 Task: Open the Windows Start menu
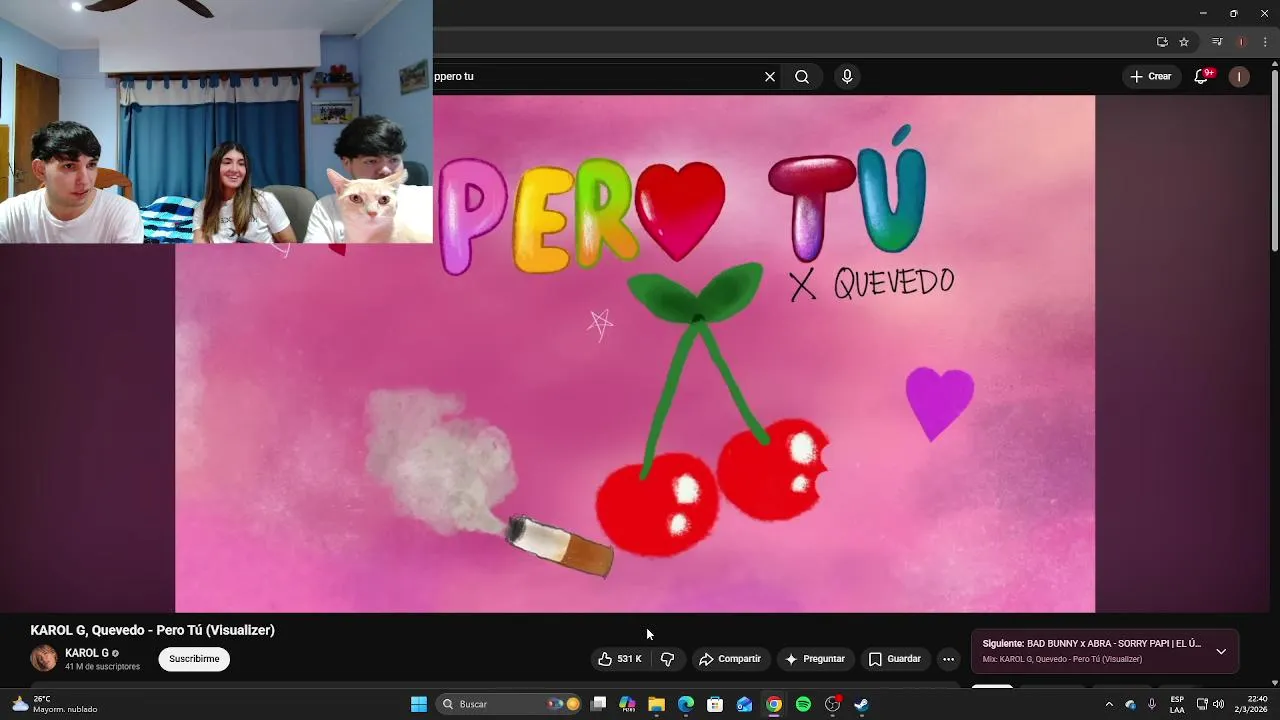point(419,704)
